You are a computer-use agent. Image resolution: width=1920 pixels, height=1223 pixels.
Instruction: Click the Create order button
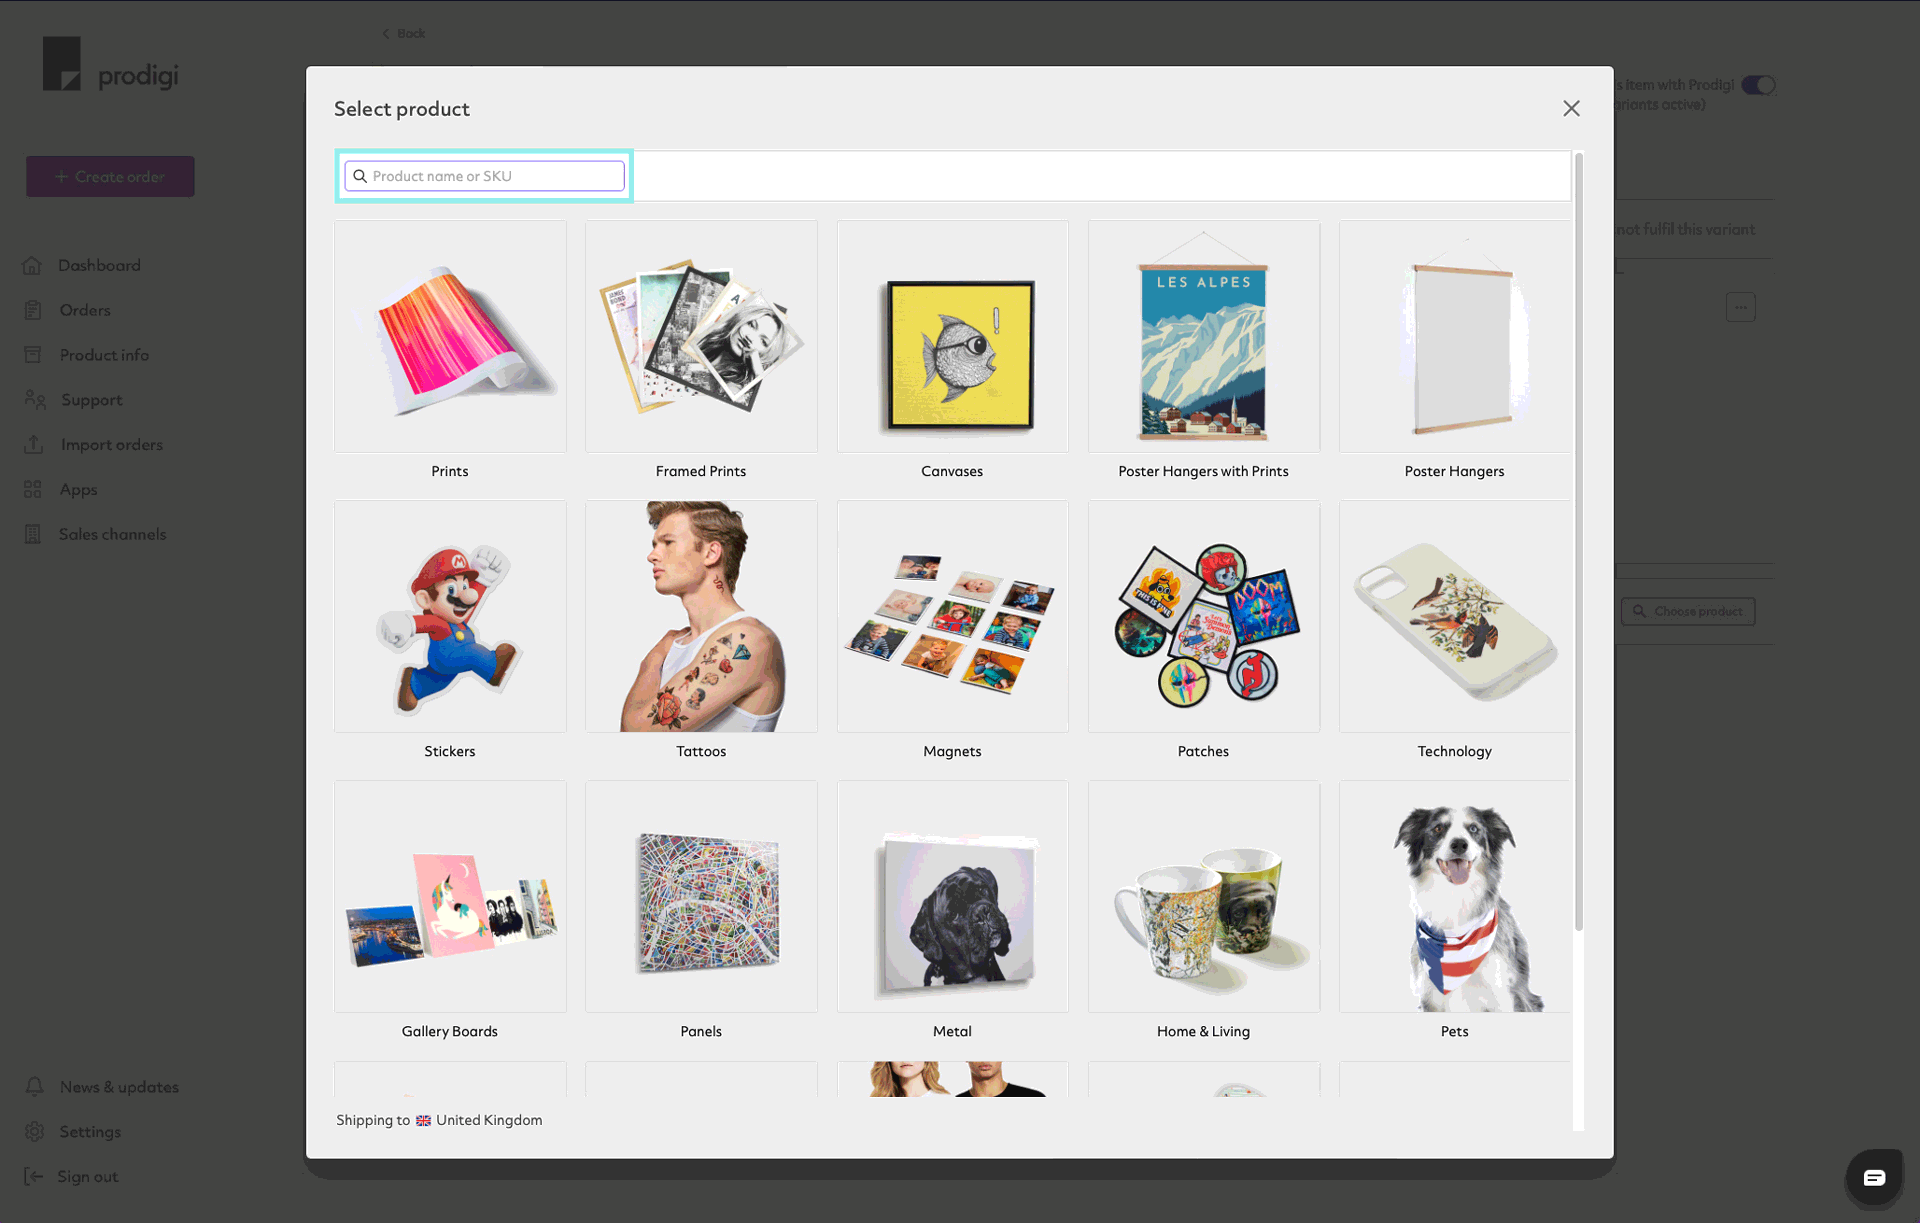[111, 175]
